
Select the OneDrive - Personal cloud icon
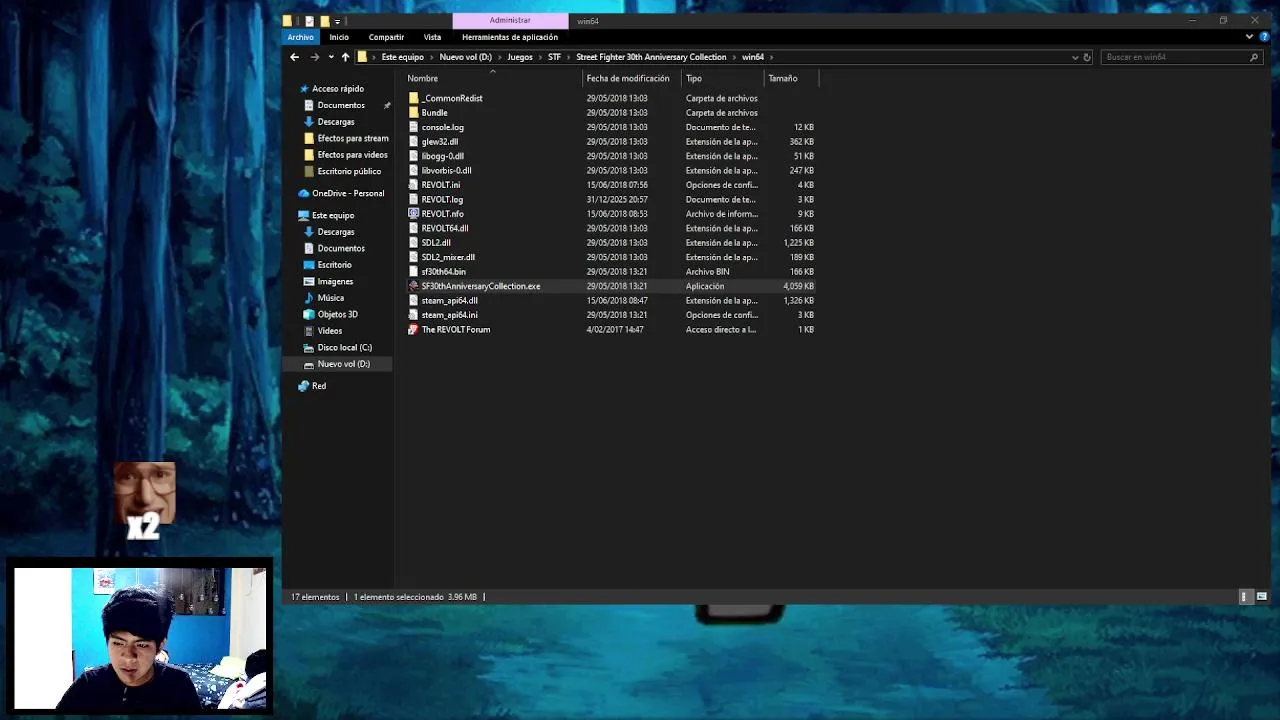point(303,193)
